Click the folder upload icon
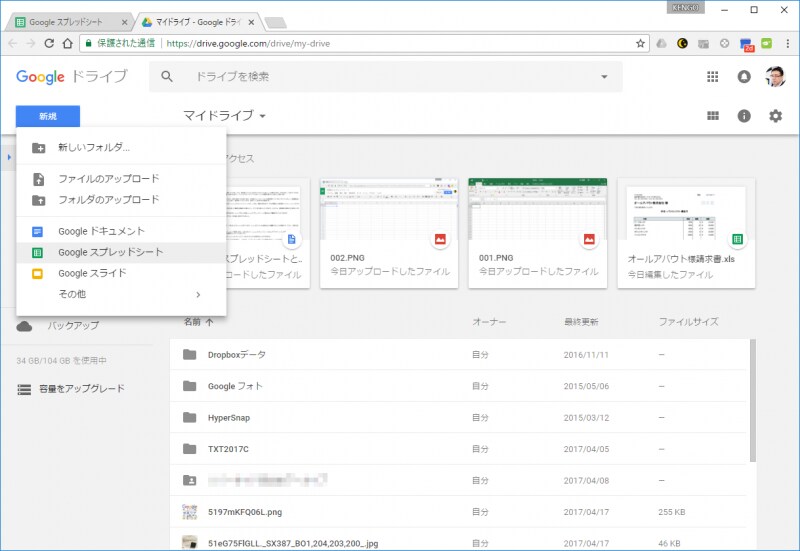This screenshot has width=800, height=551. (x=38, y=200)
